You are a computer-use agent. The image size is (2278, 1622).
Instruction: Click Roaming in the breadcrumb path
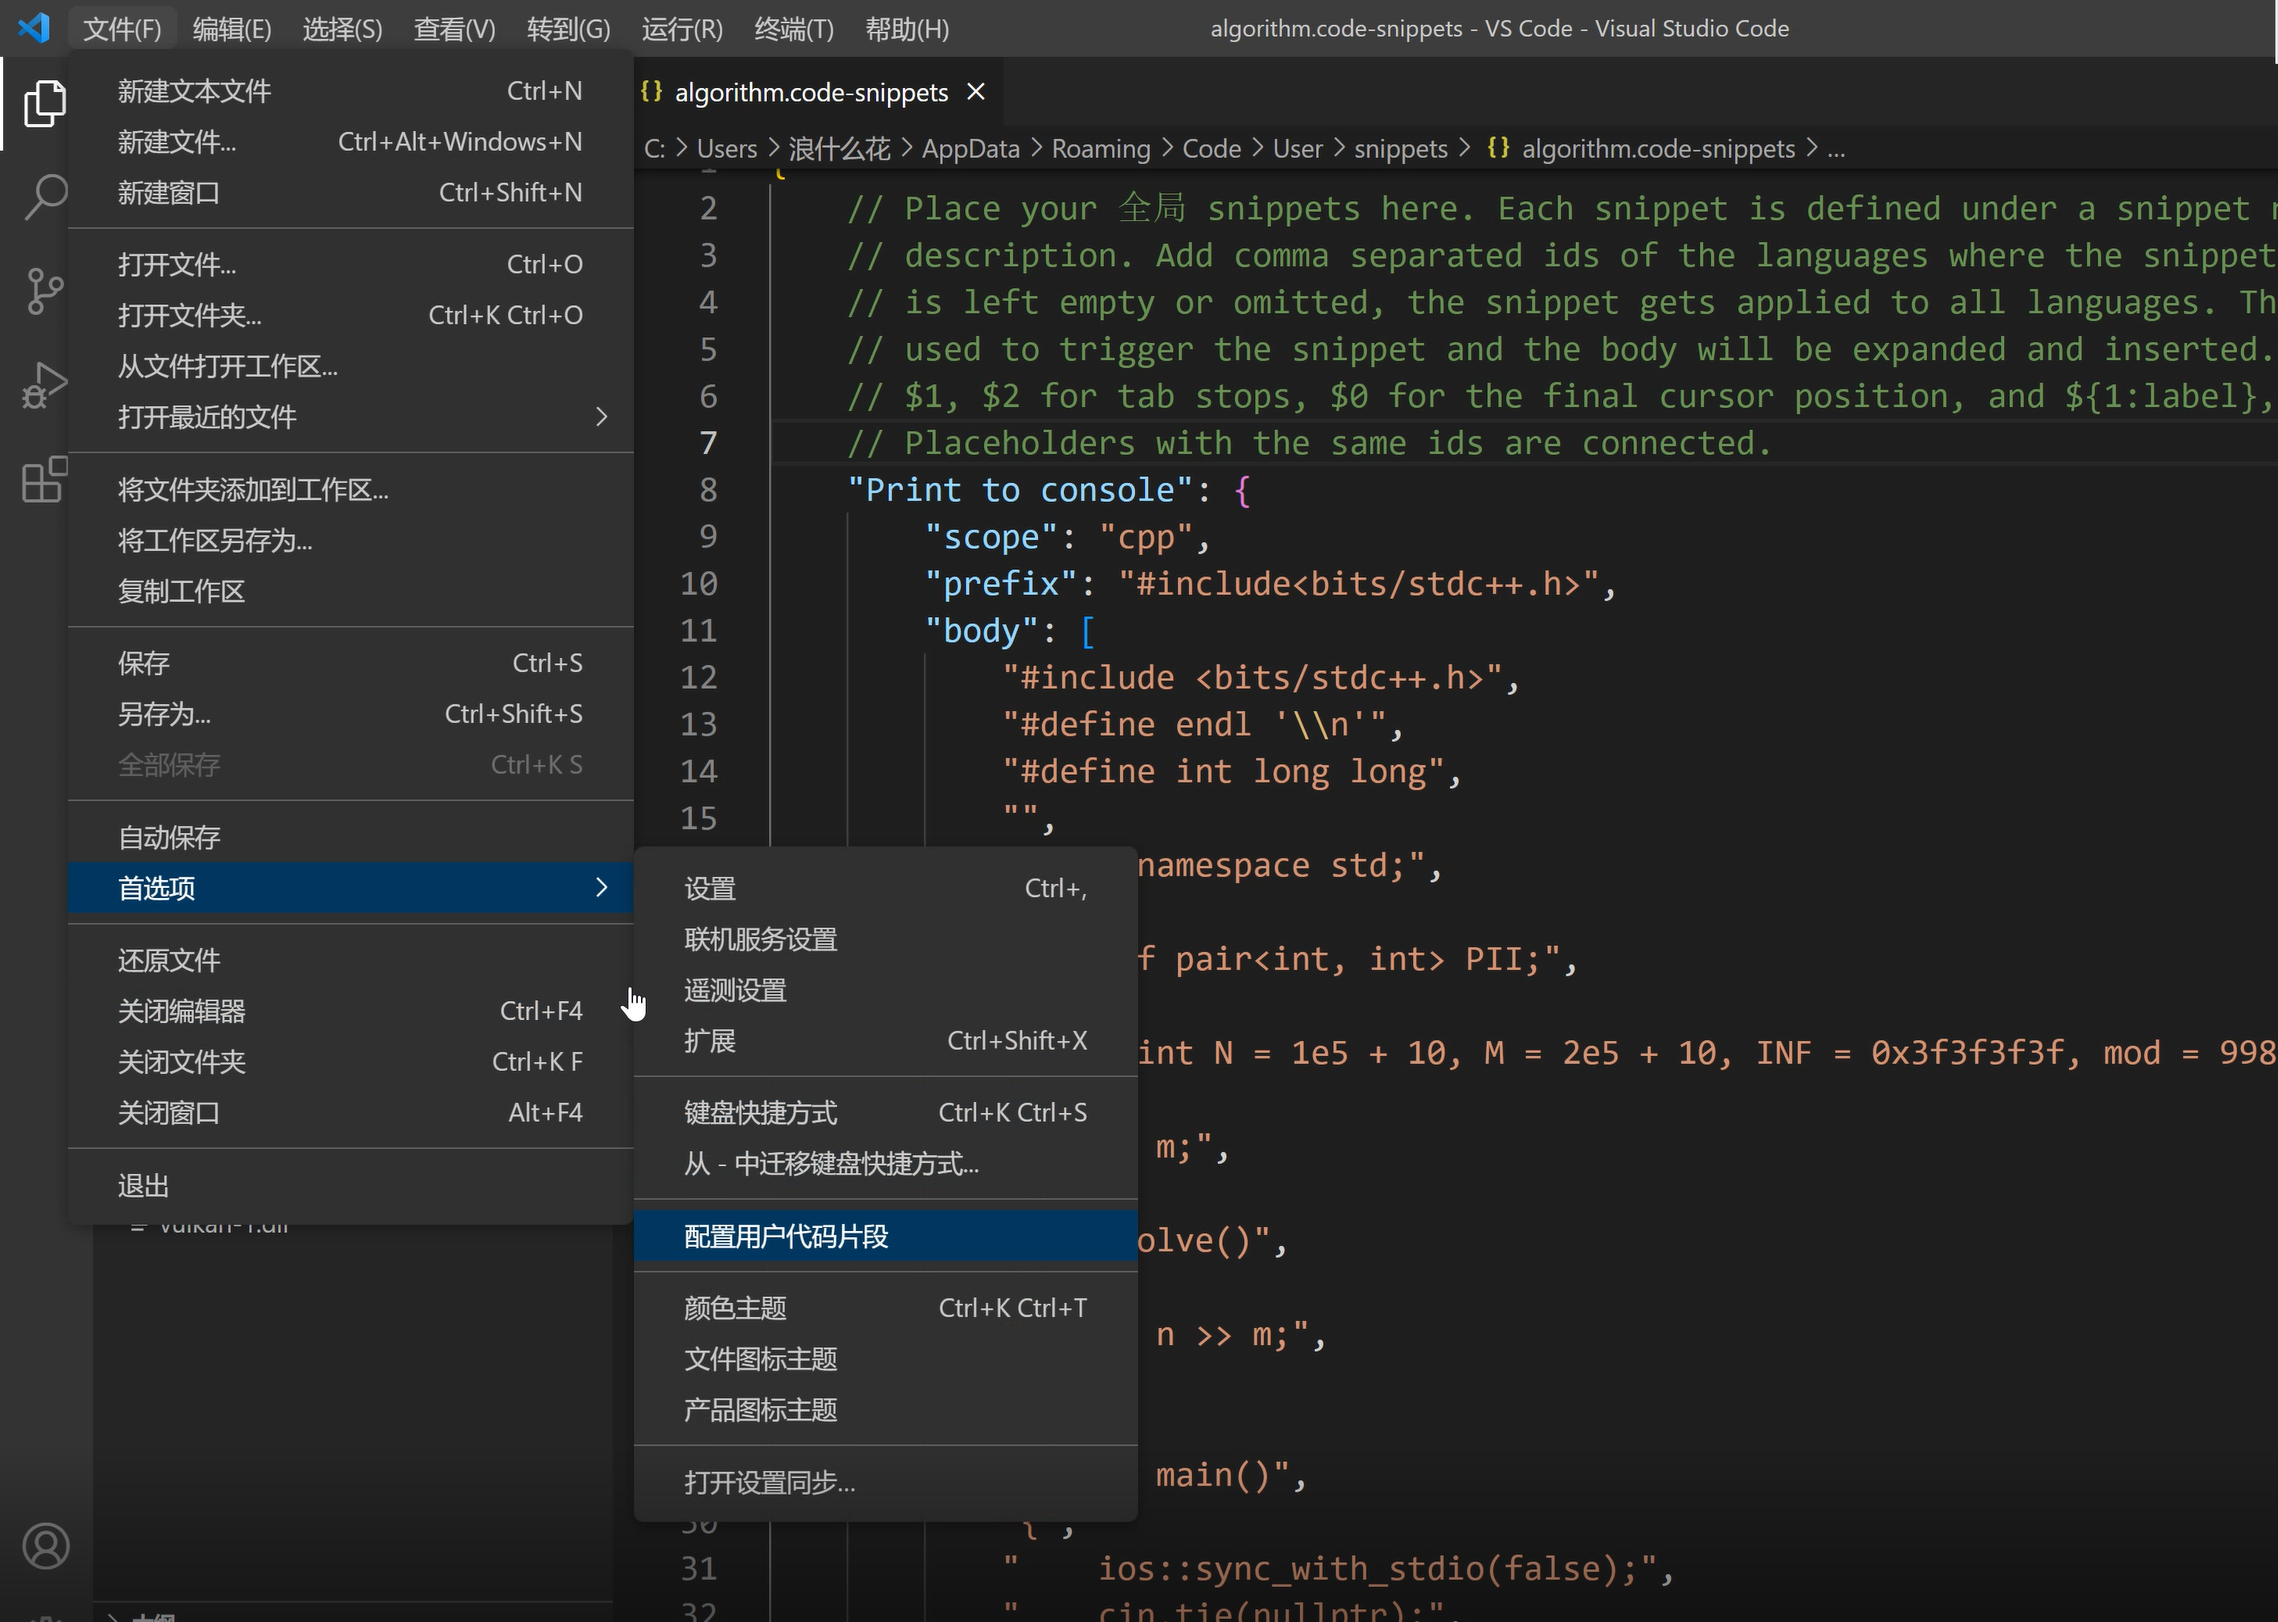[1101, 148]
